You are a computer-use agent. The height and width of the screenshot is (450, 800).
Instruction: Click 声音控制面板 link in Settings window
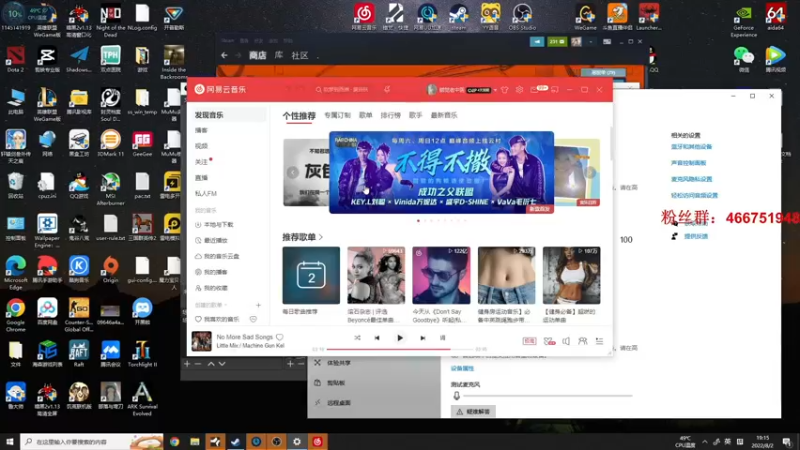[688, 163]
